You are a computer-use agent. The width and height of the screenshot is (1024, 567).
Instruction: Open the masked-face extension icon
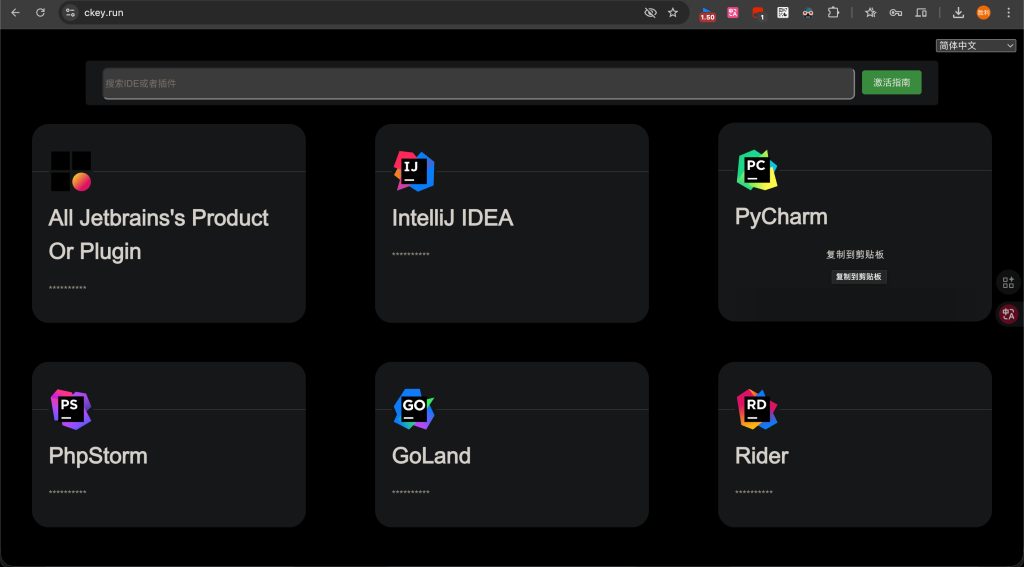(808, 12)
